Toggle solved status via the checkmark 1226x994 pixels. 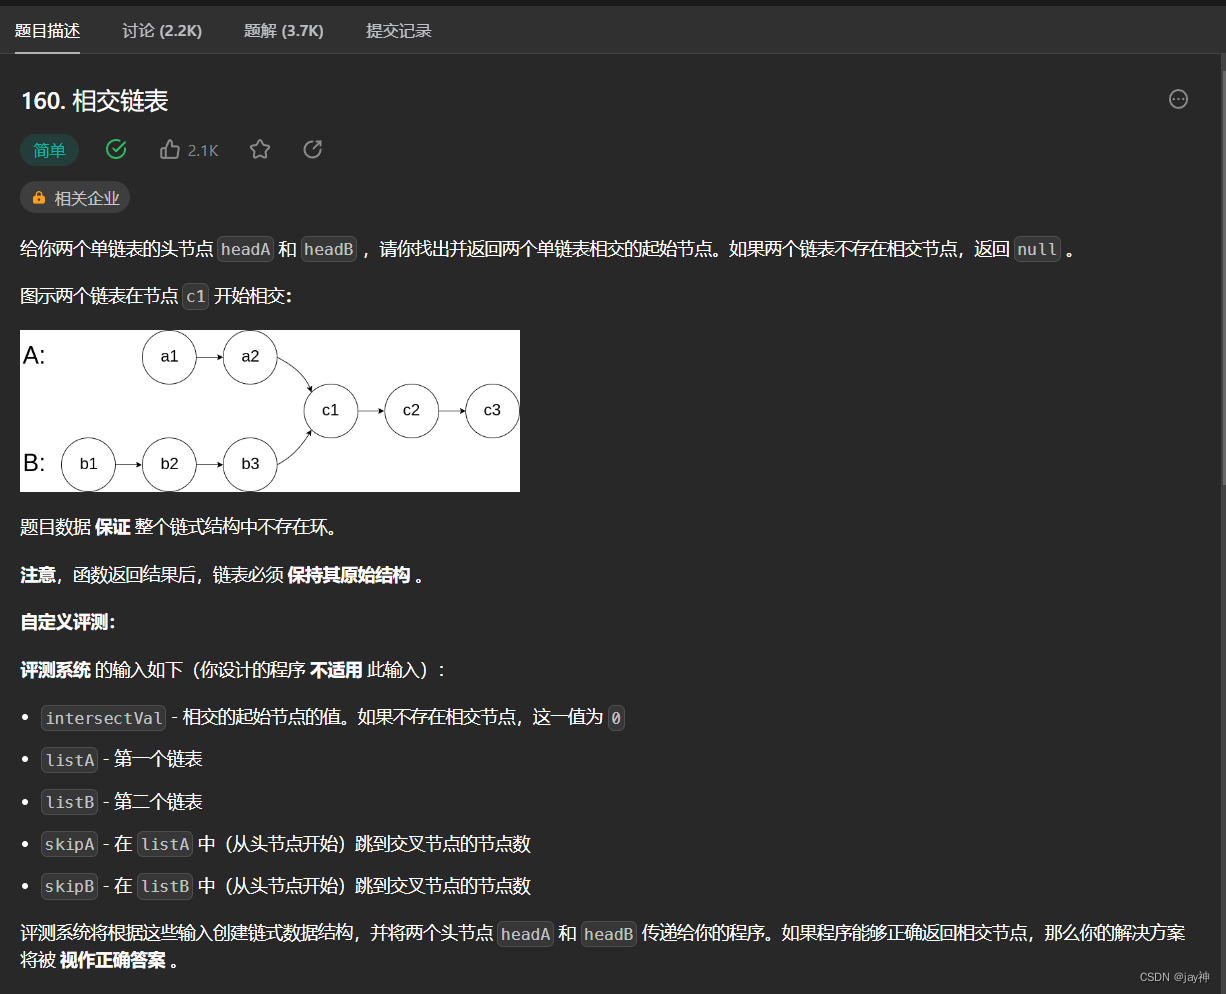tap(116, 149)
